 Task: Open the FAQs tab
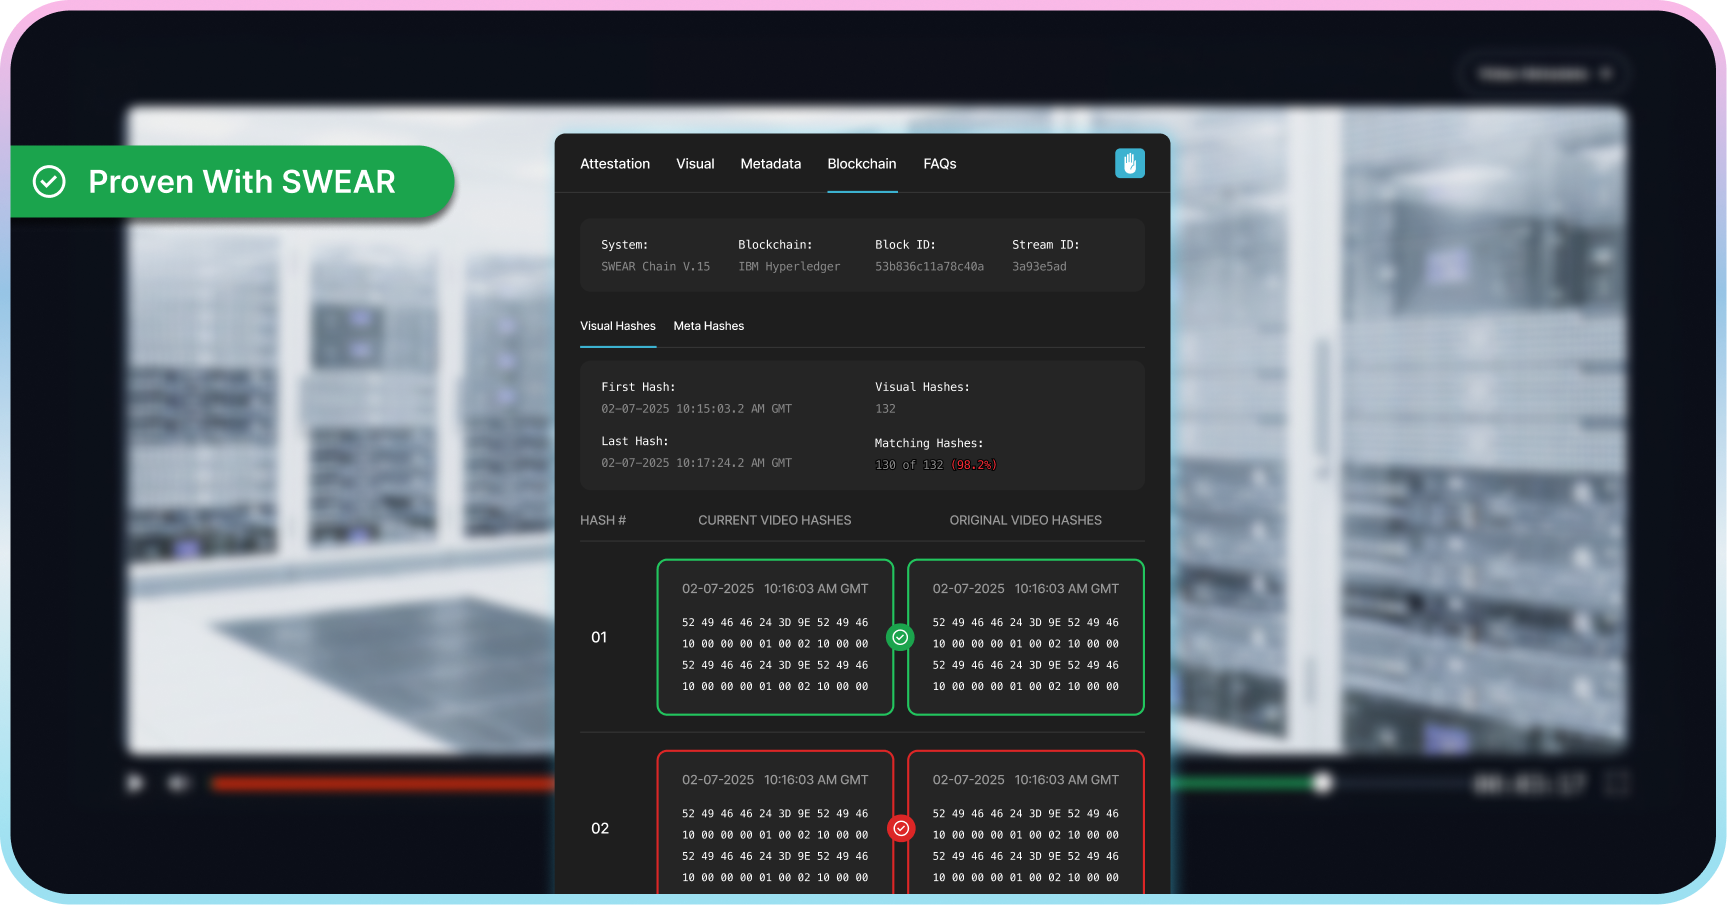click(x=939, y=163)
